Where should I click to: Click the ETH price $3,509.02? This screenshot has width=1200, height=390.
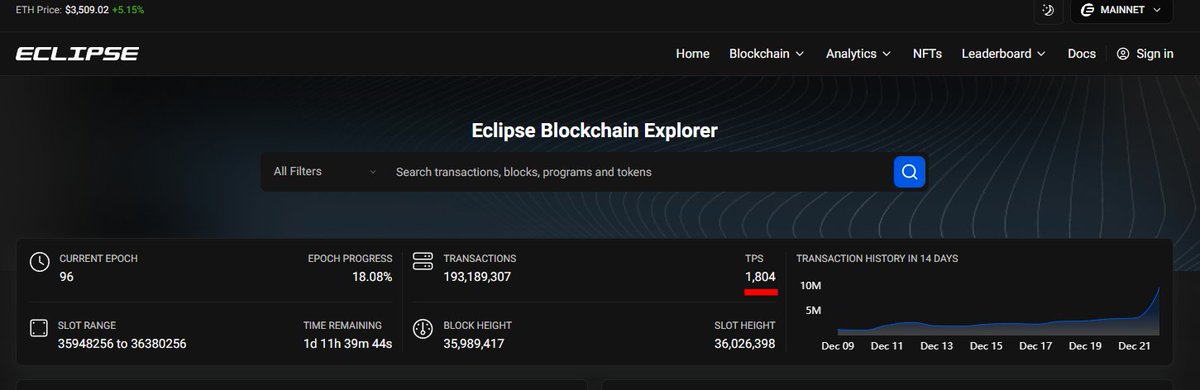pos(87,10)
